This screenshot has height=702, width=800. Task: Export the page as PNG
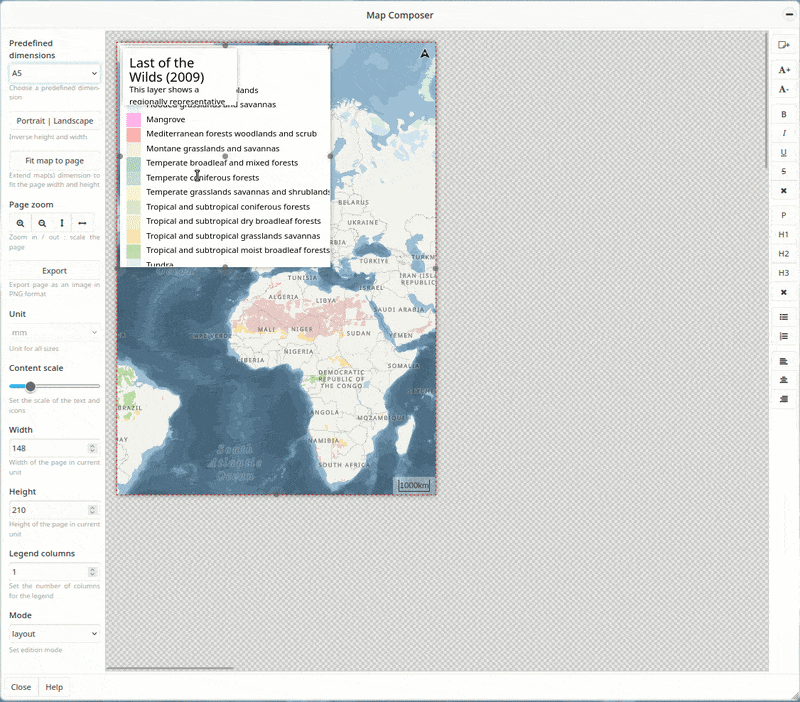(x=53, y=270)
